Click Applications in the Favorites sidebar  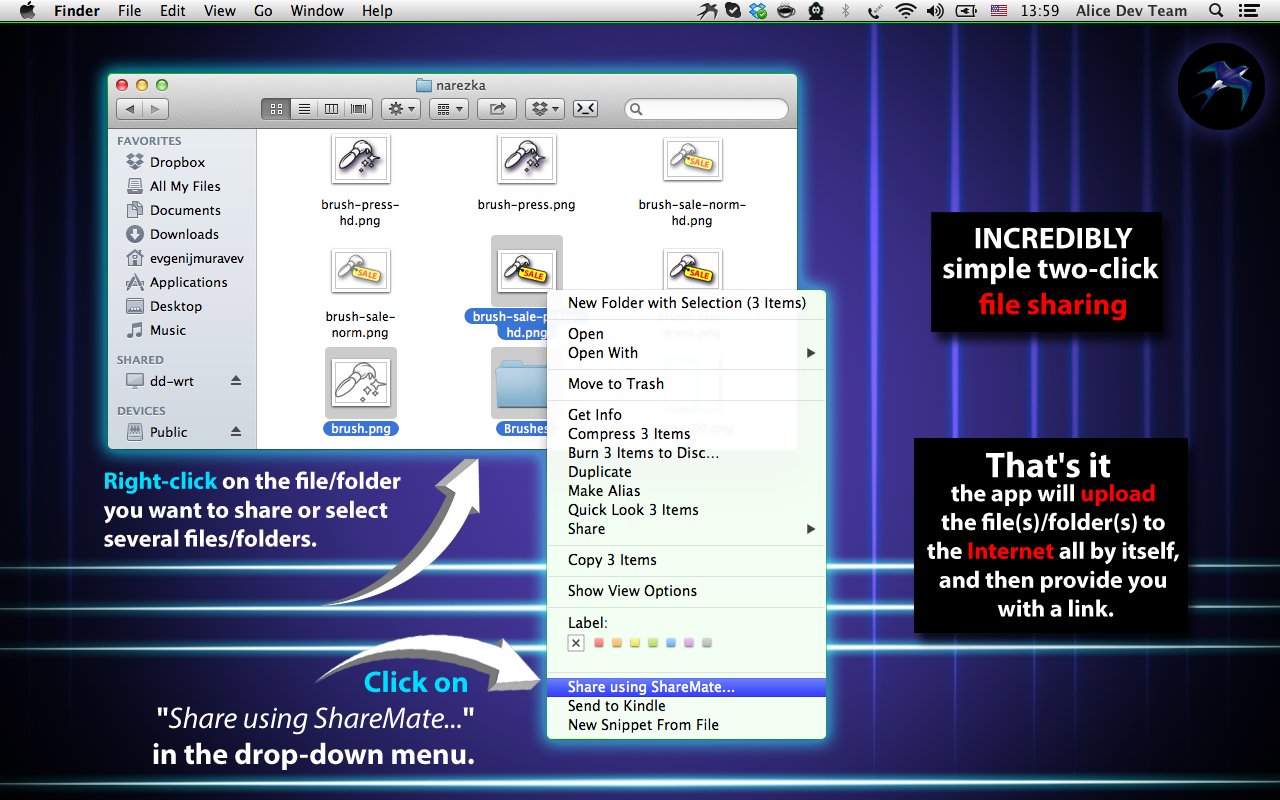188,282
